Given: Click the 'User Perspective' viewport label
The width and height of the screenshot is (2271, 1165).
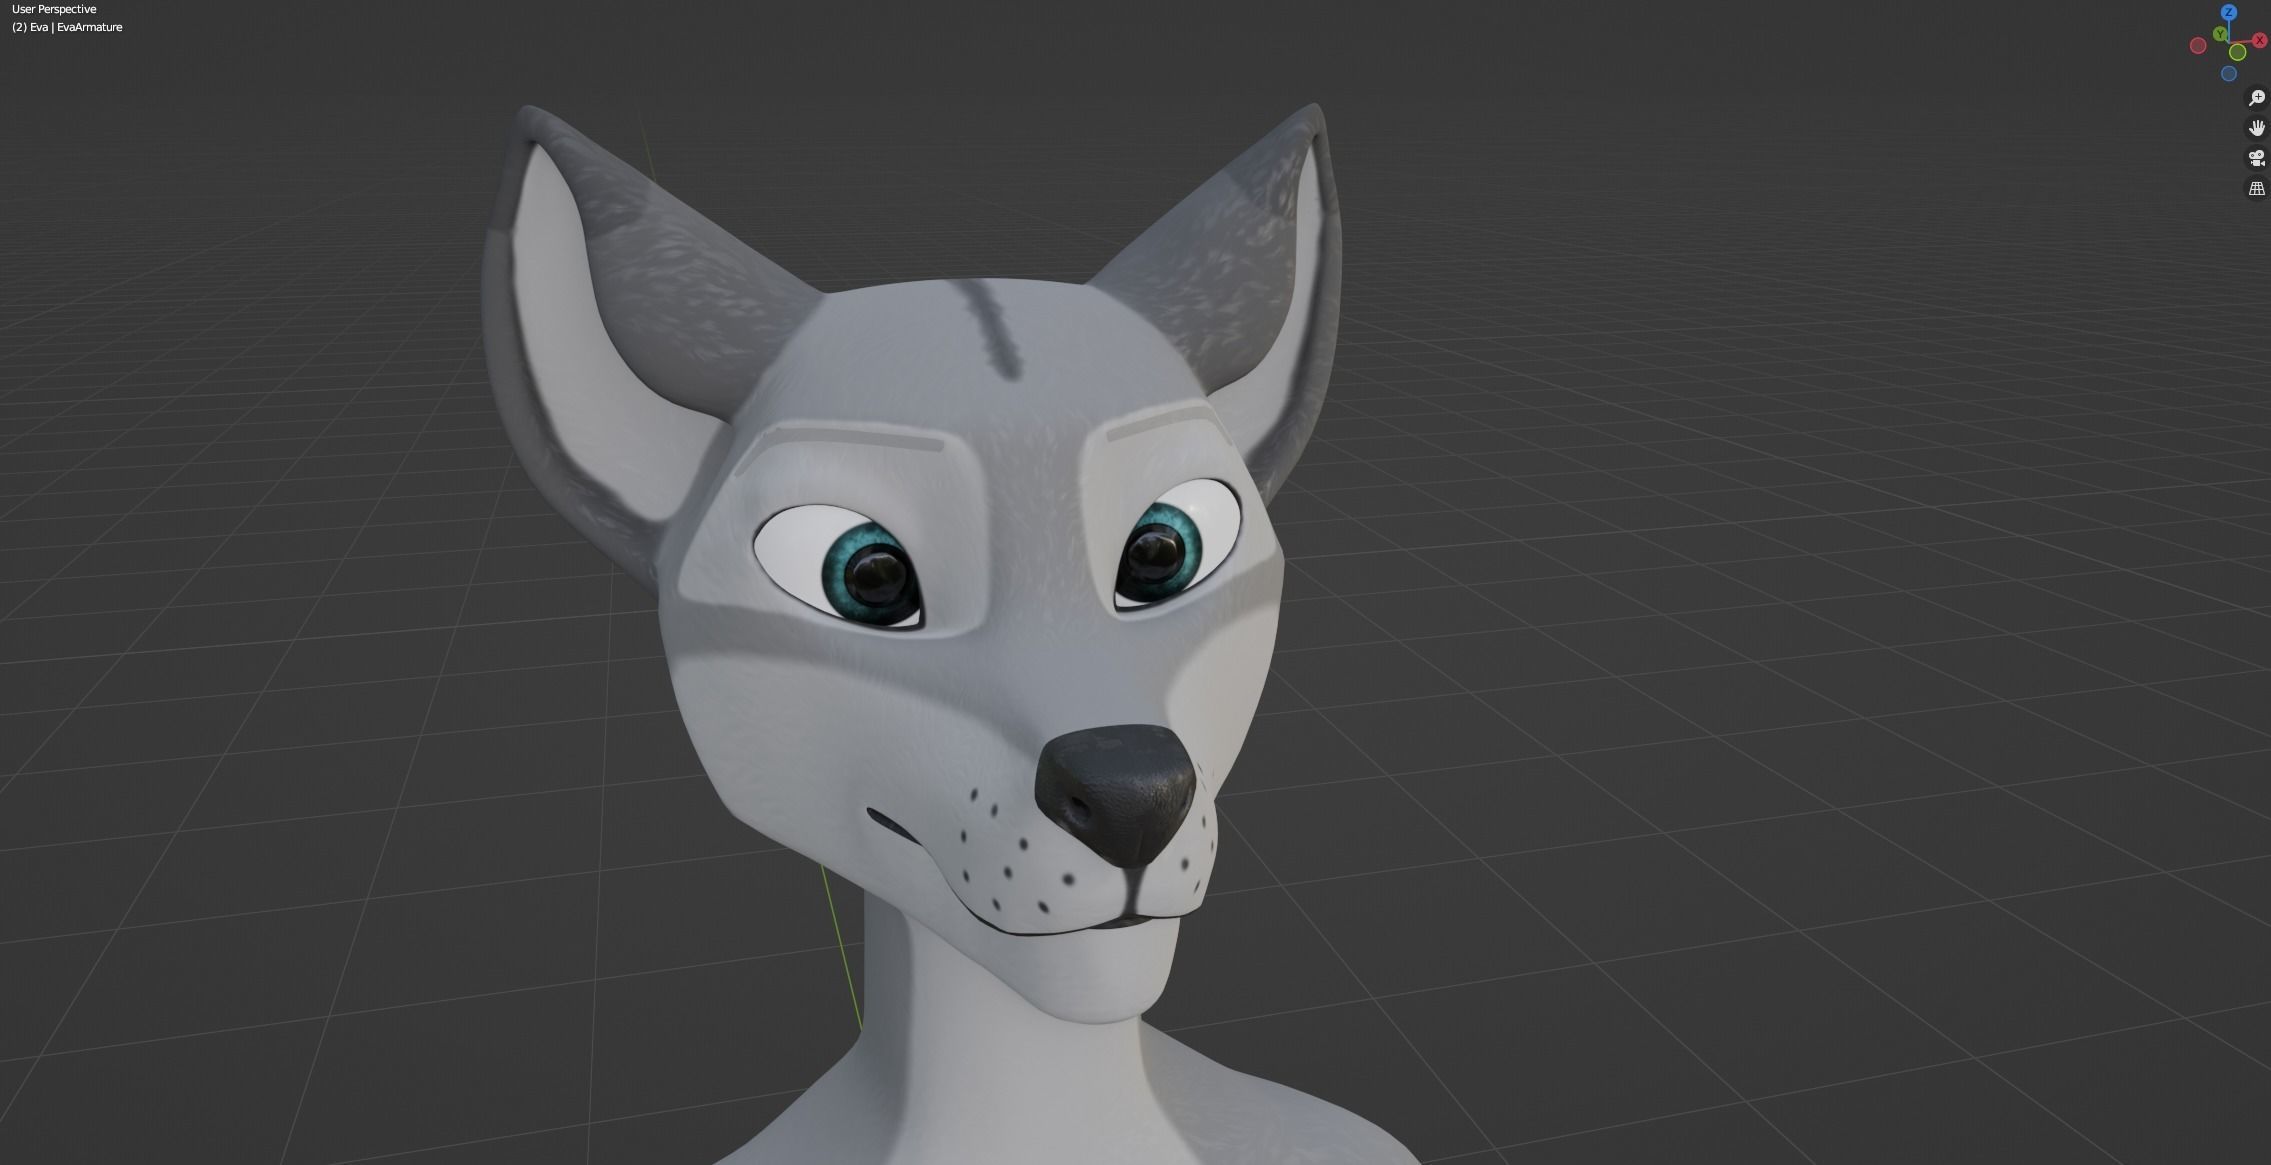Looking at the screenshot, I should 54,9.
